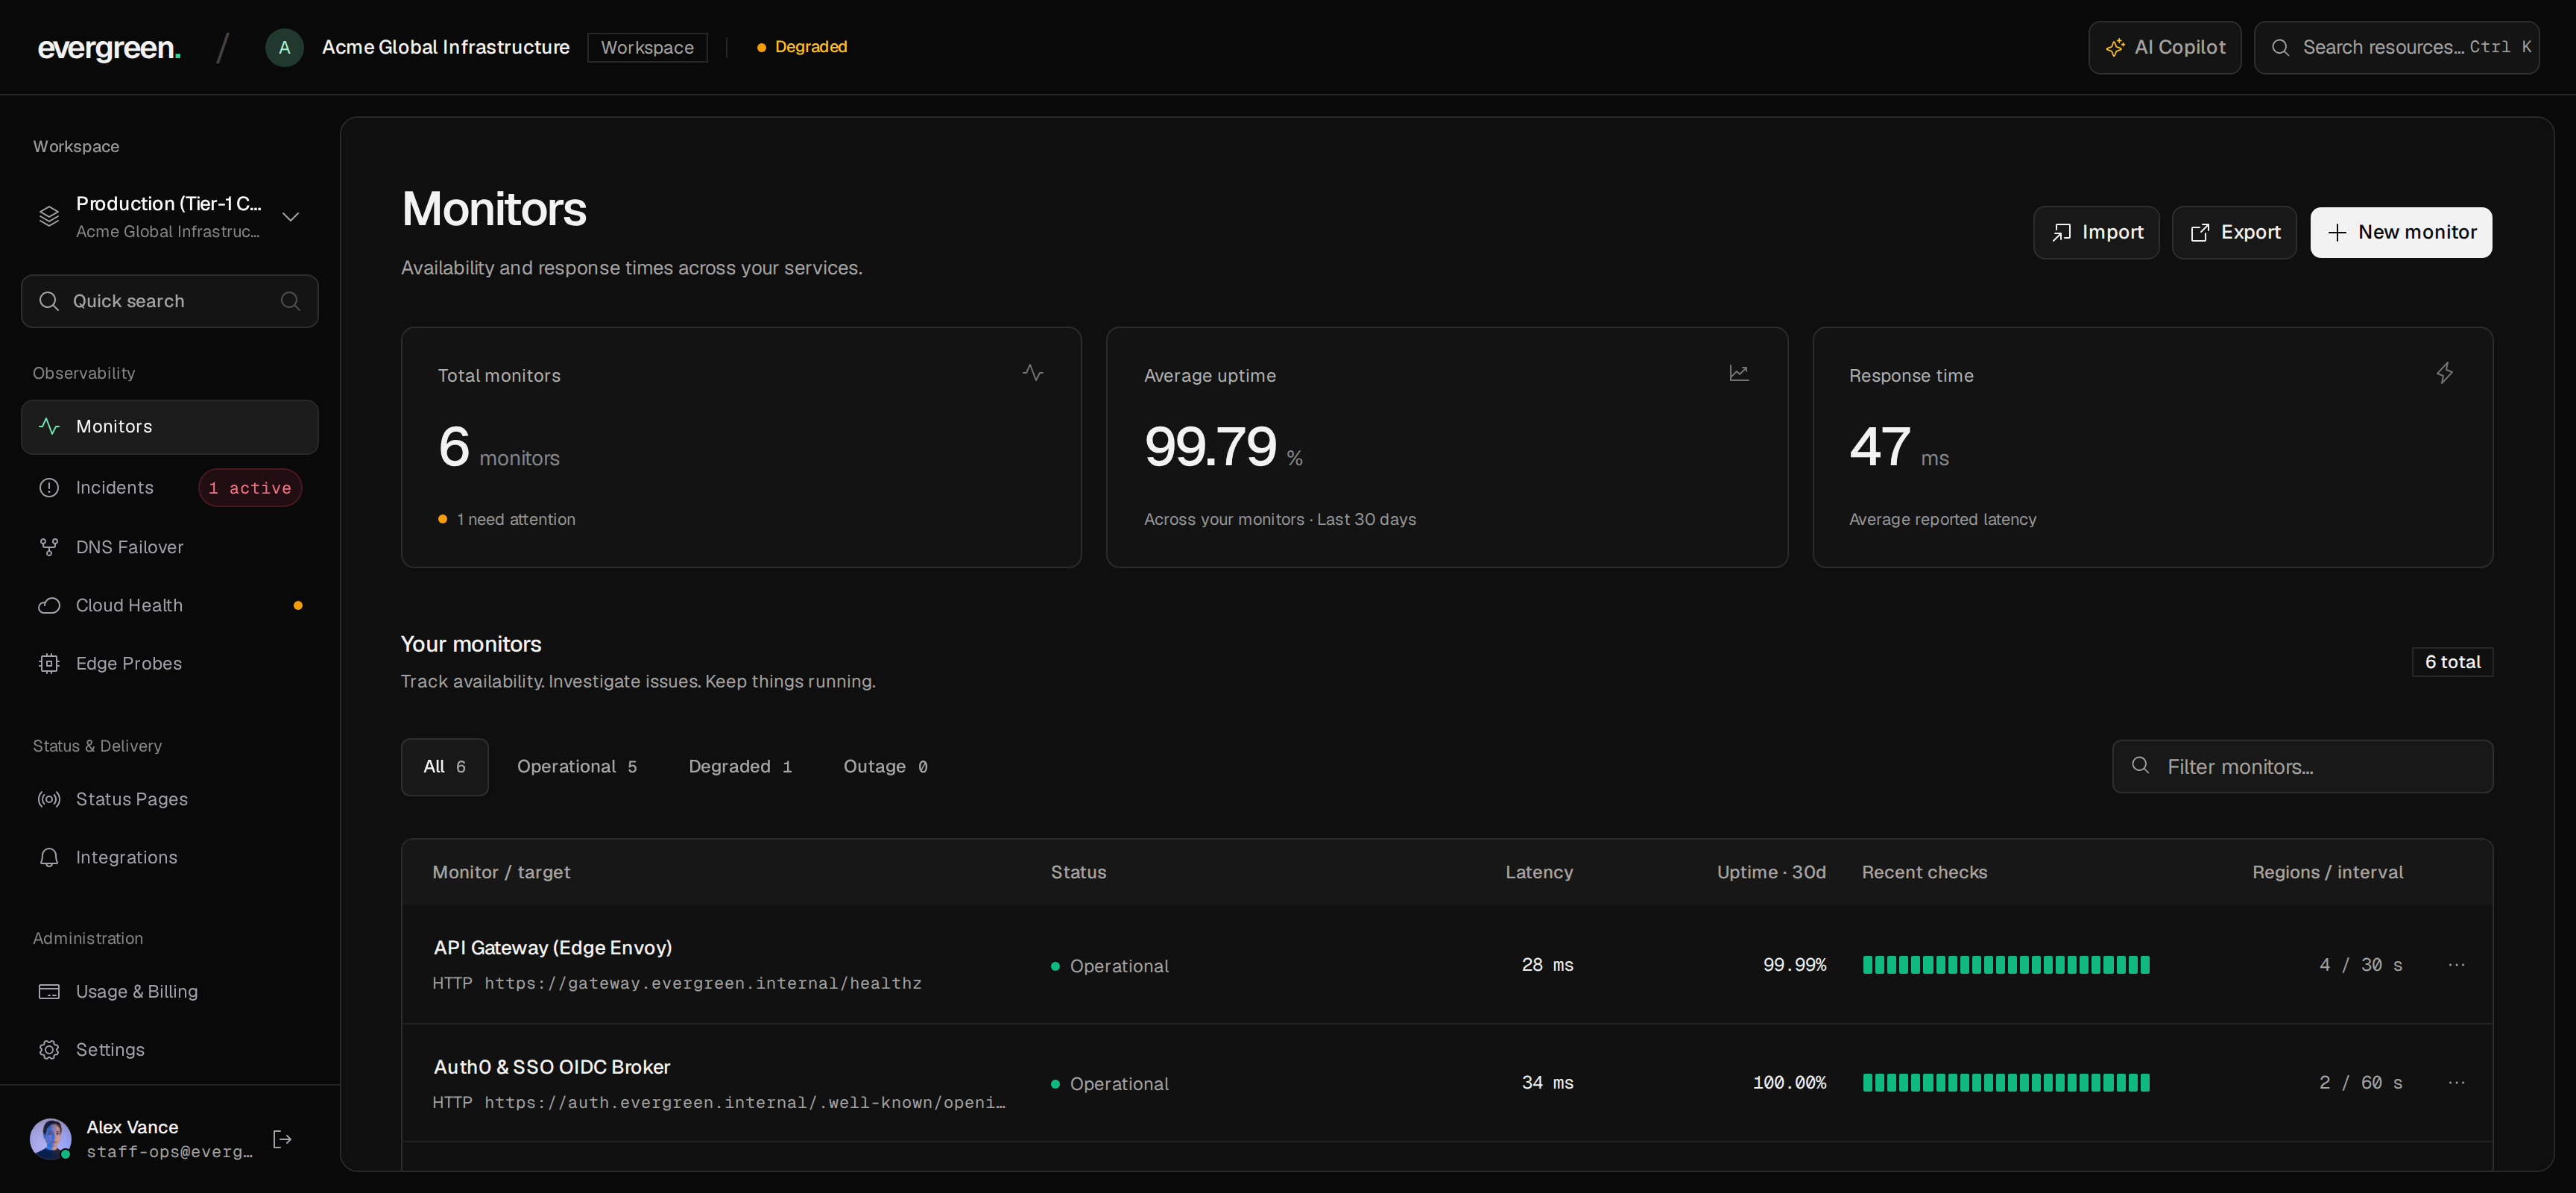Screen dimensions: 2576x1193
Task: Click Alex Vance's profile avatar
Action: tap(50, 1139)
